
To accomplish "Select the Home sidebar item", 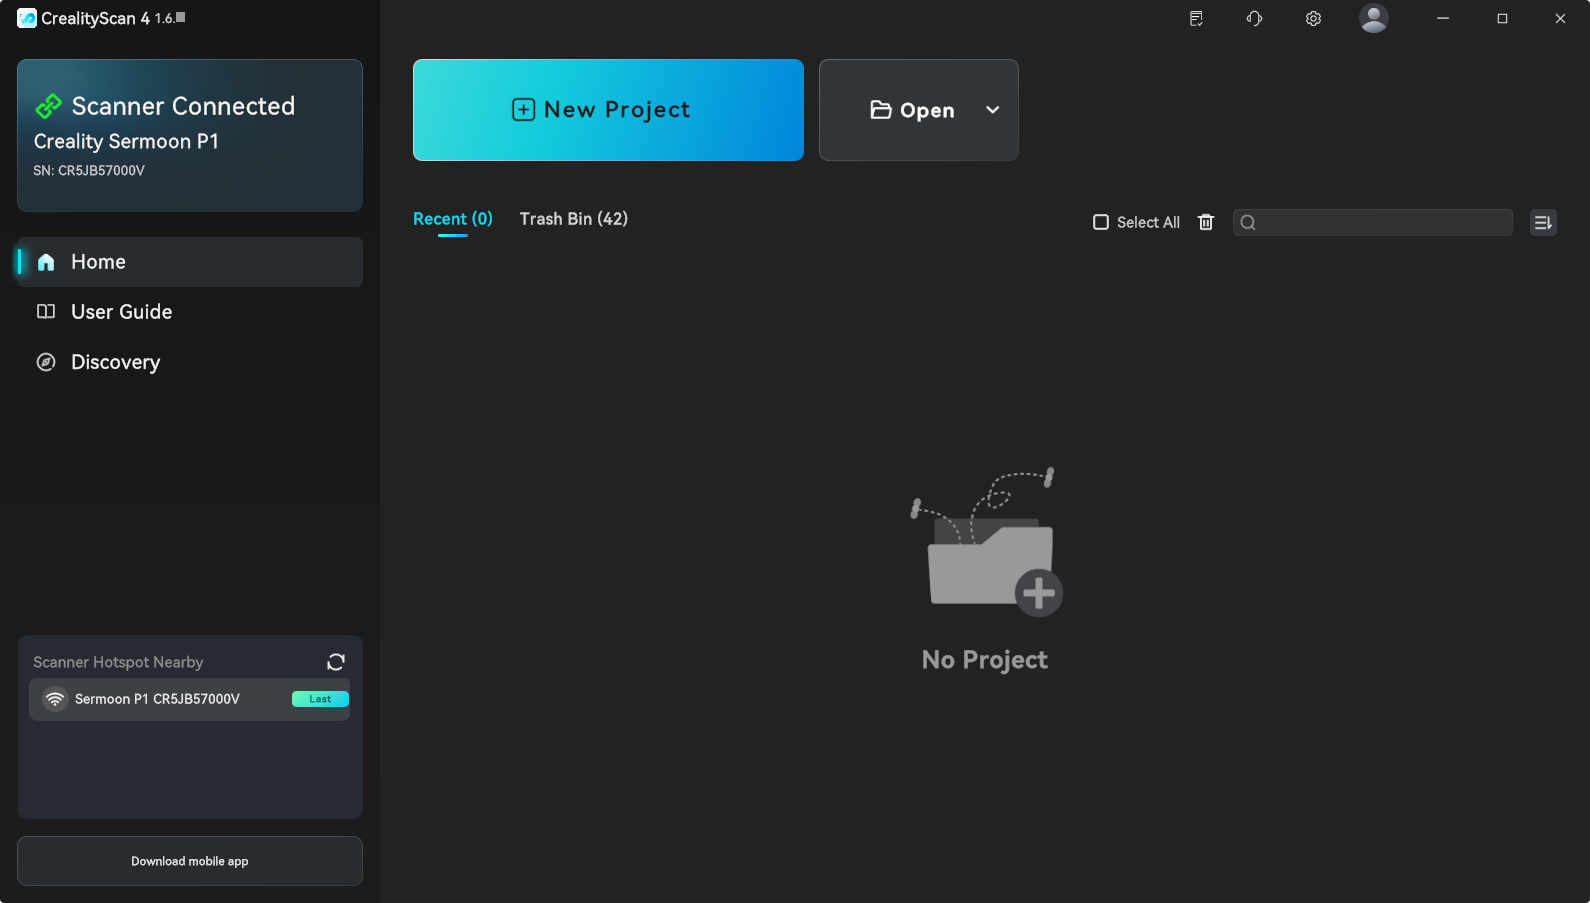I will tap(98, 262).
